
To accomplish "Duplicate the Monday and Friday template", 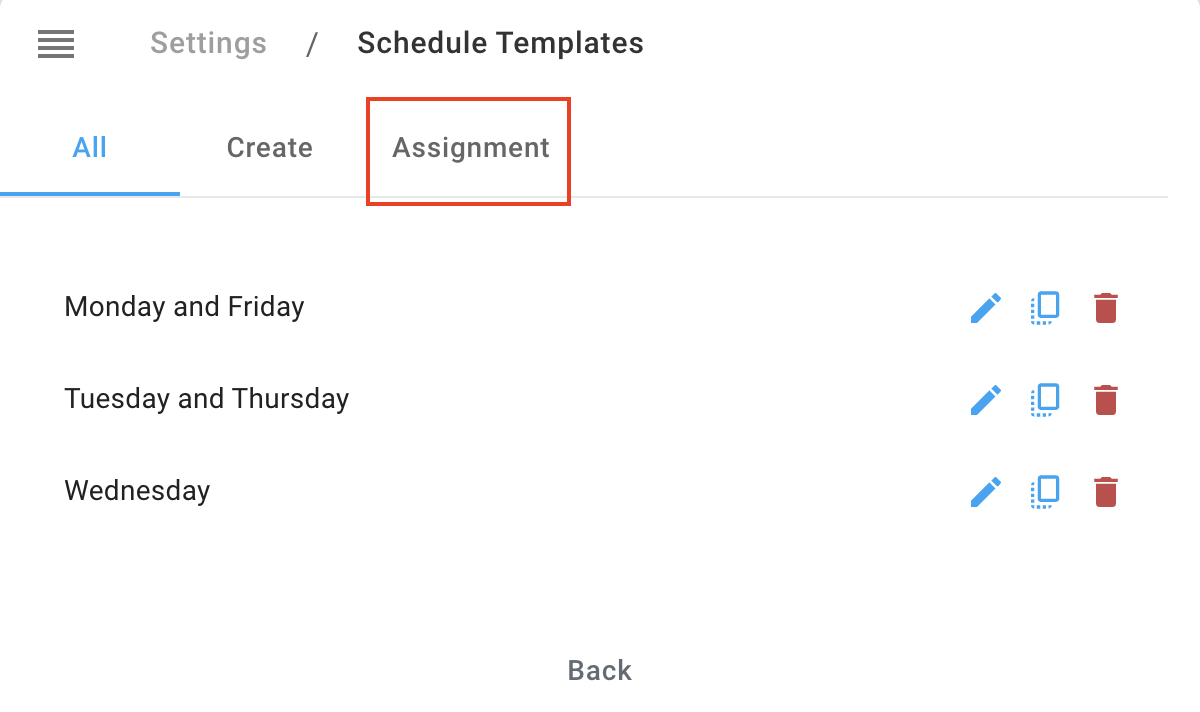I will pyautogui.click(x=1045, y=308).
